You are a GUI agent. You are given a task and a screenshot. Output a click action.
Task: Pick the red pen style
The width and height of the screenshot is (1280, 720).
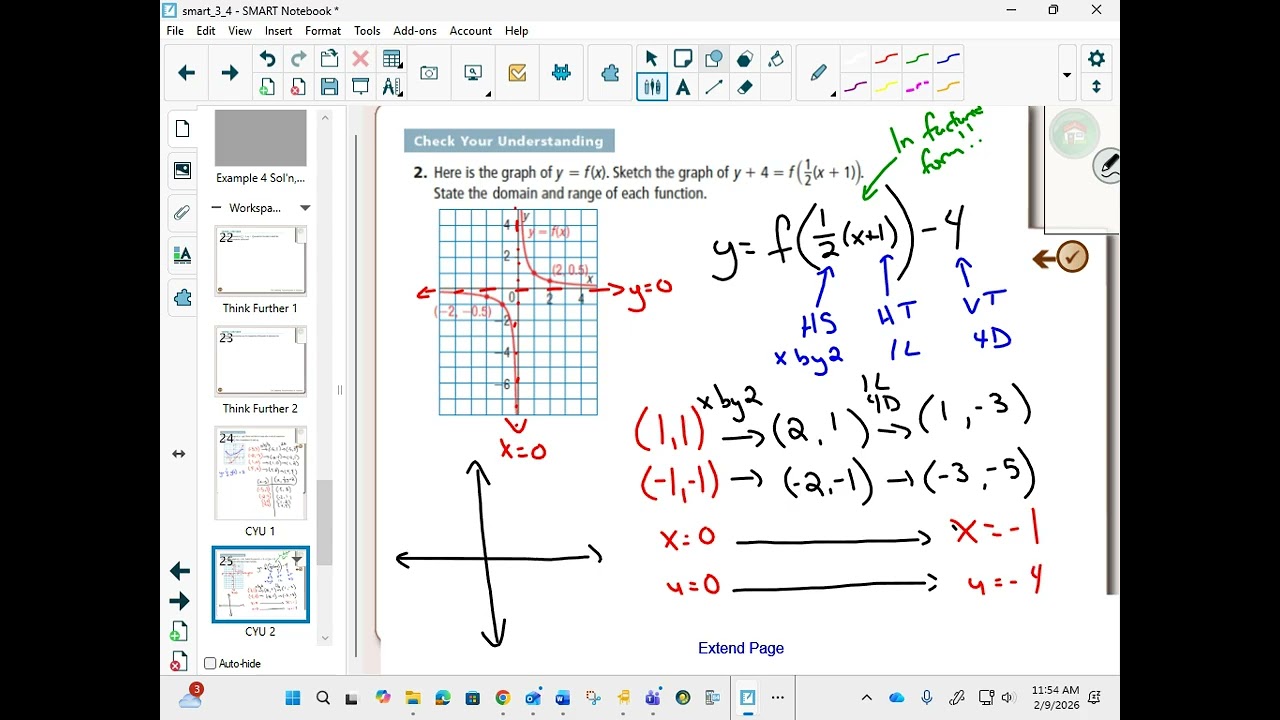click(x=887, y=59)
